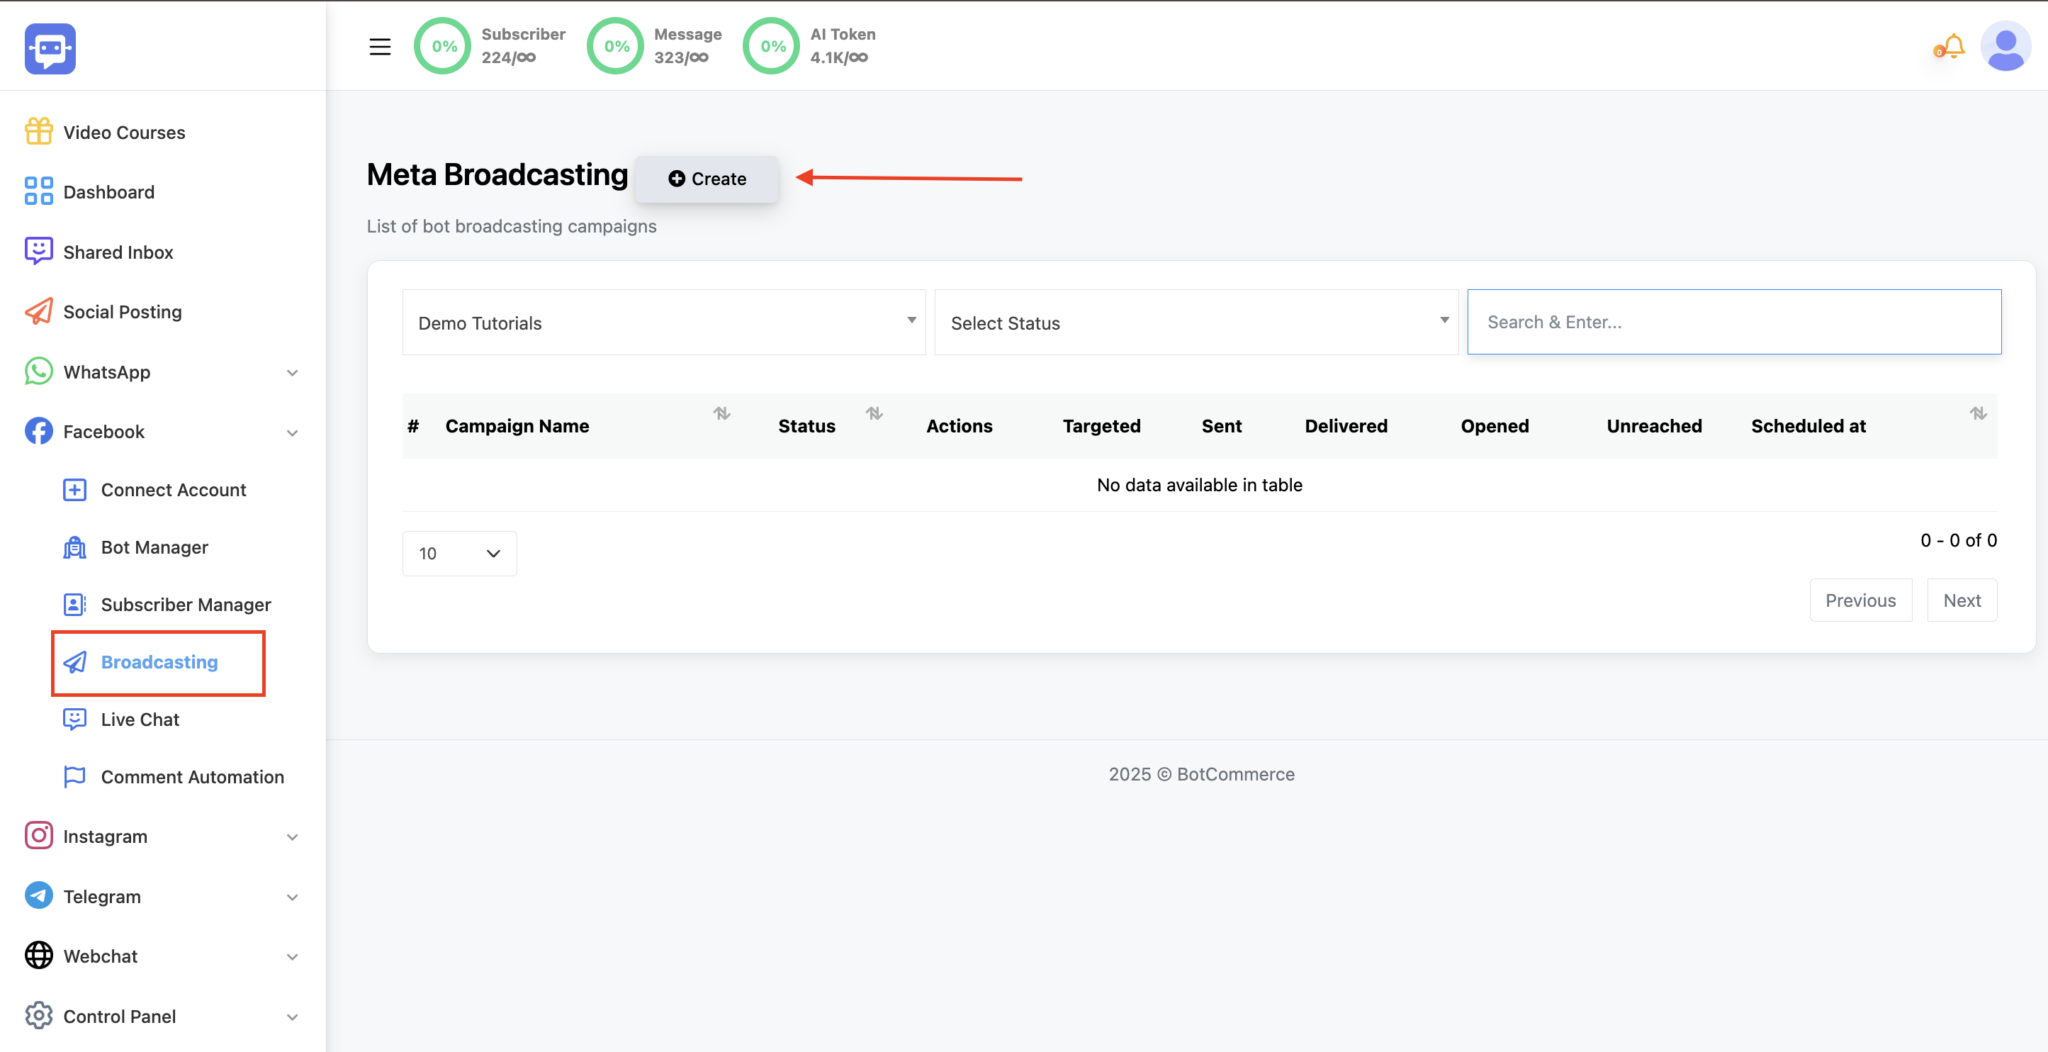The image size is (2048, 1052).
Task: Click the Subscriber Manager icon
Action: coord(75,604)
